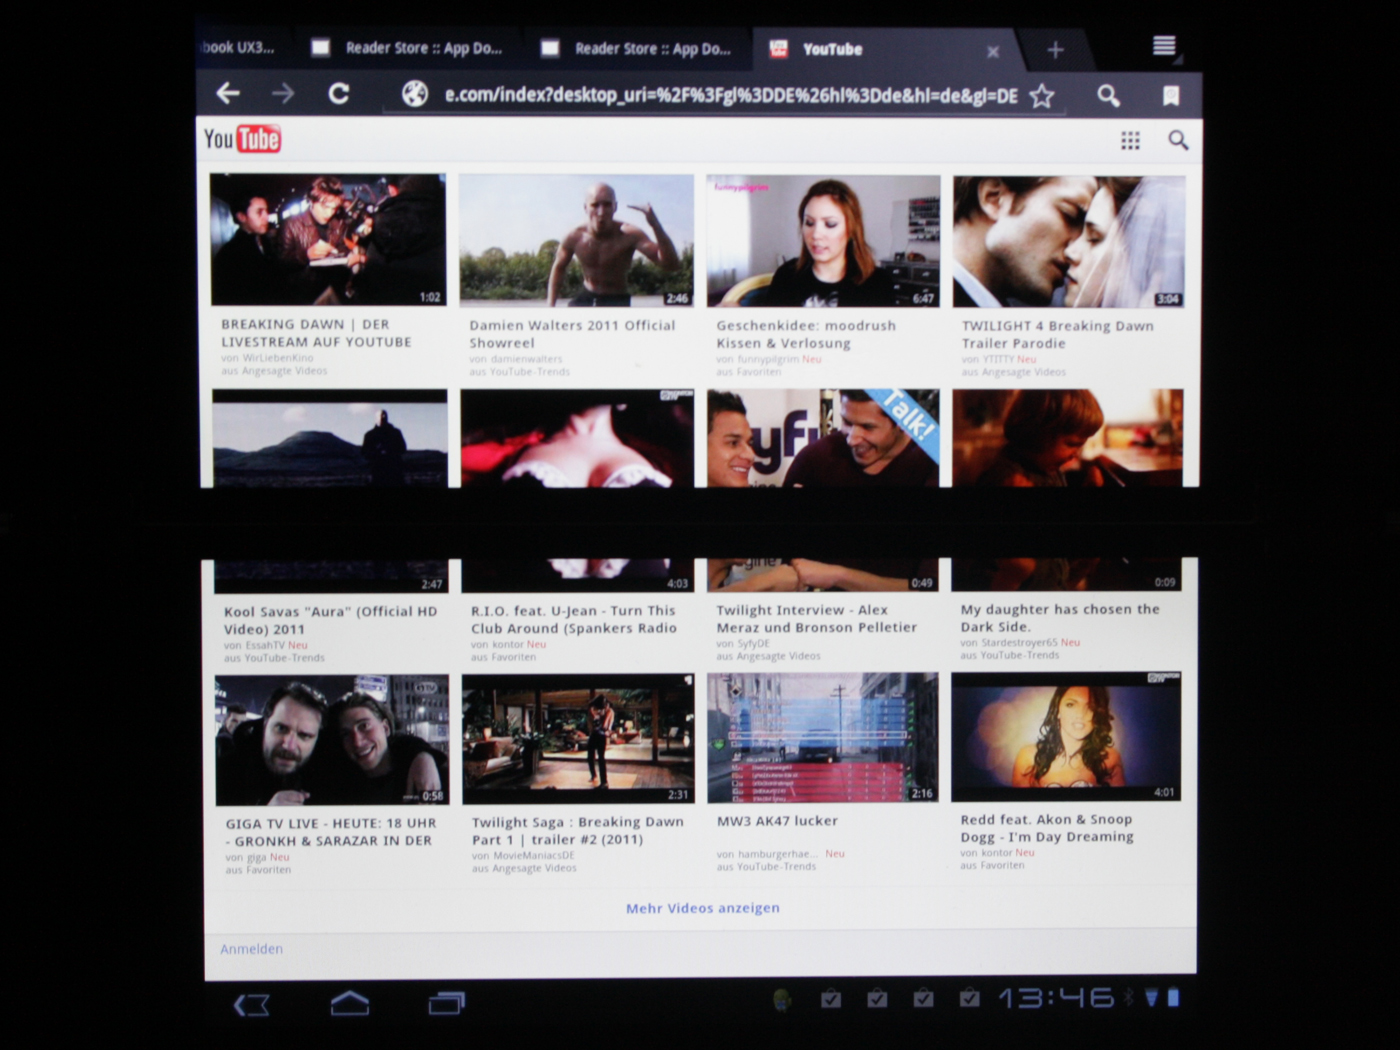Image resolution: width=1400 pixels, height=1050 pixels.
Task: Go back with the browser back arrow
Action: (228, 94)
